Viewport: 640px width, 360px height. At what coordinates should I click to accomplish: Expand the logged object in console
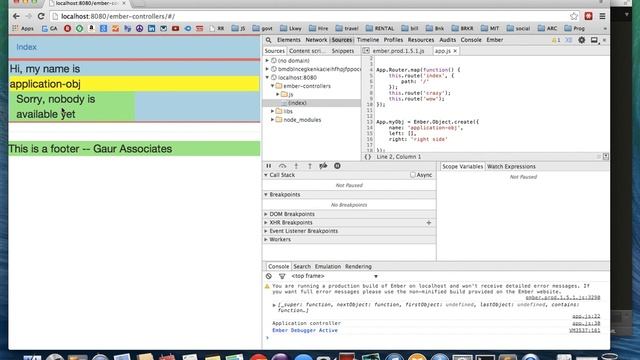274,305
